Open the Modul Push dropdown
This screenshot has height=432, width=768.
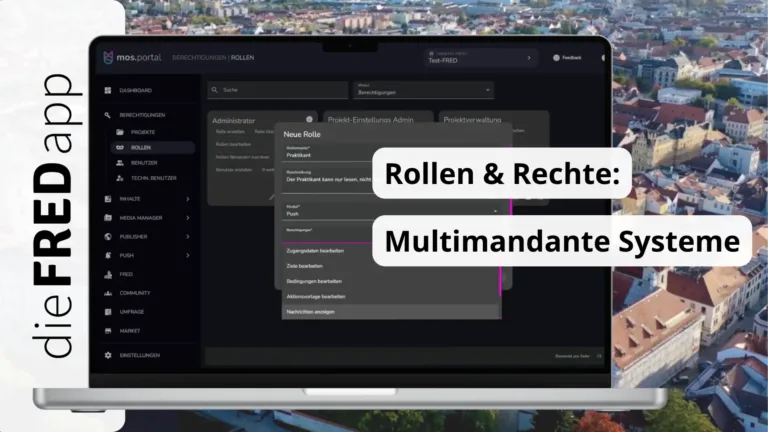[392, 211]
